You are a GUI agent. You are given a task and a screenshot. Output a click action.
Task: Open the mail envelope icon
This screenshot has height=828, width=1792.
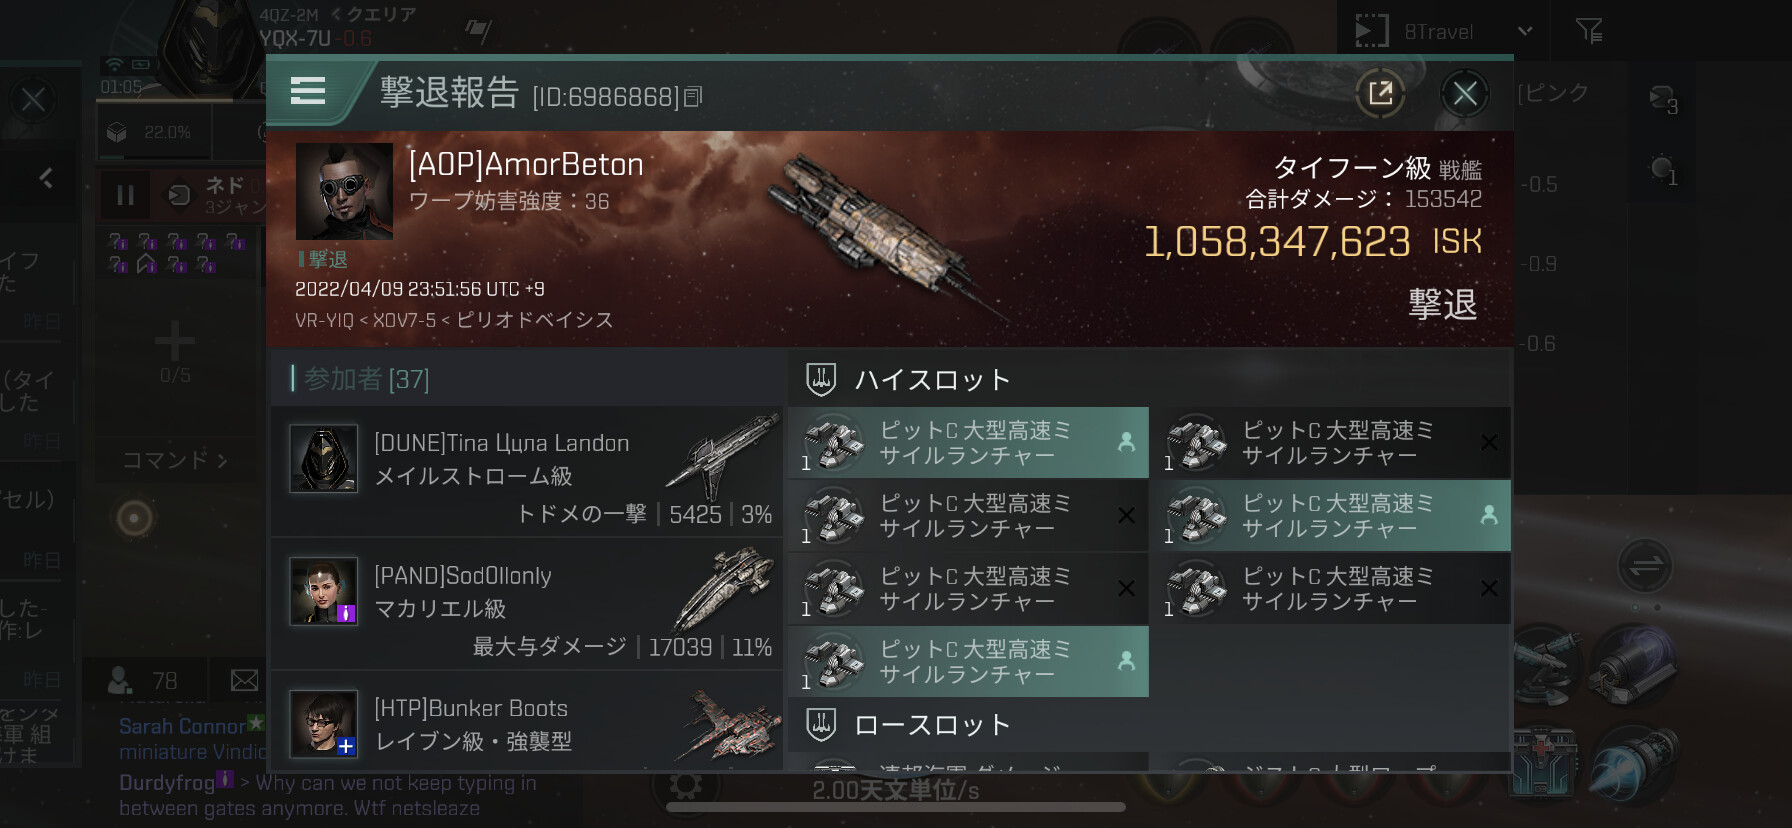point(245,681)
